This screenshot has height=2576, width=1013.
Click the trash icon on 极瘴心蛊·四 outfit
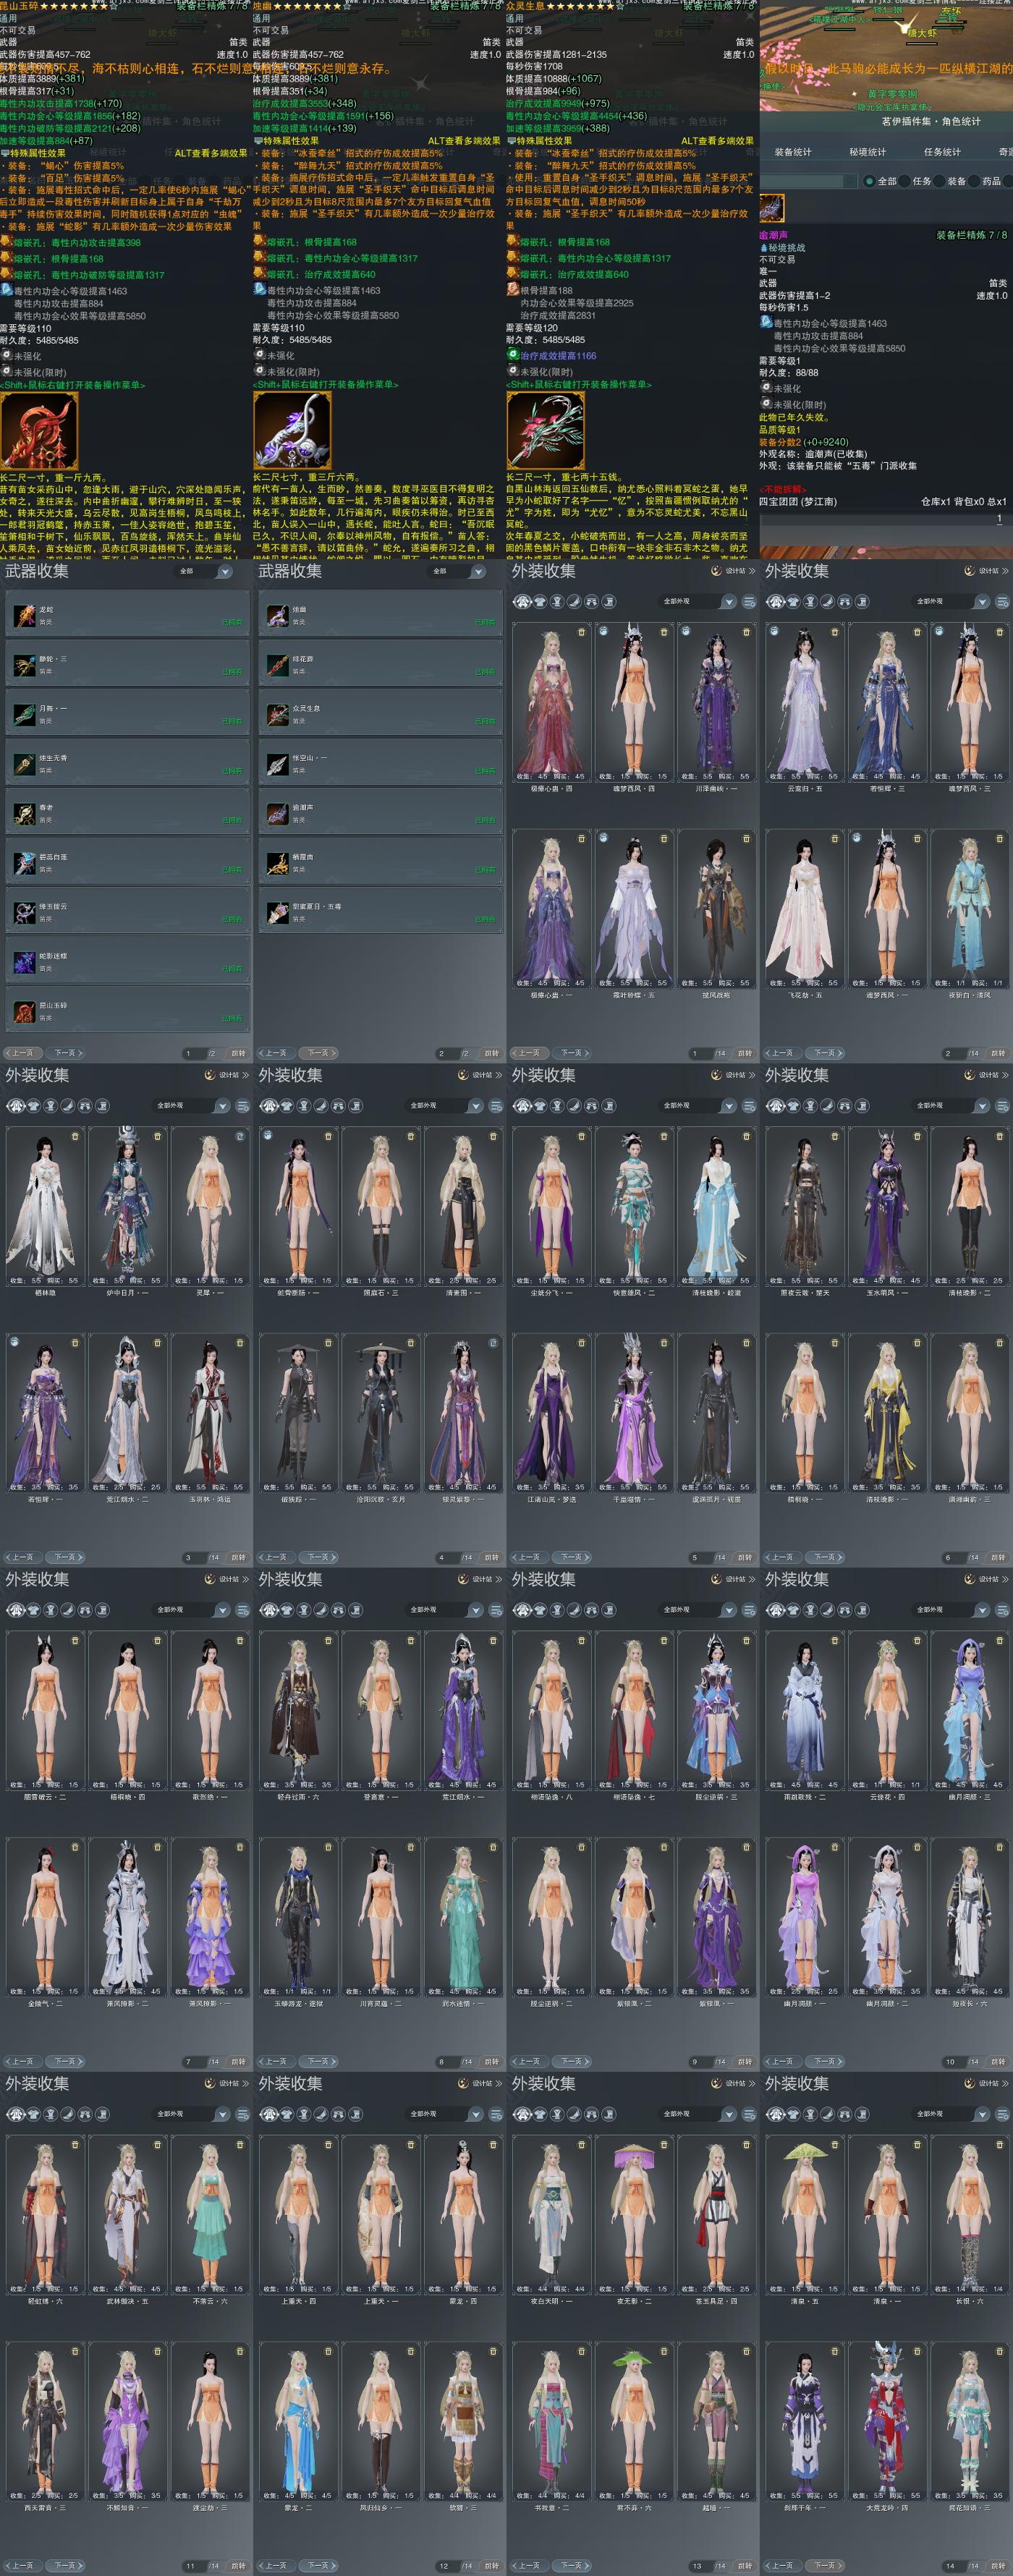point(582,632)
